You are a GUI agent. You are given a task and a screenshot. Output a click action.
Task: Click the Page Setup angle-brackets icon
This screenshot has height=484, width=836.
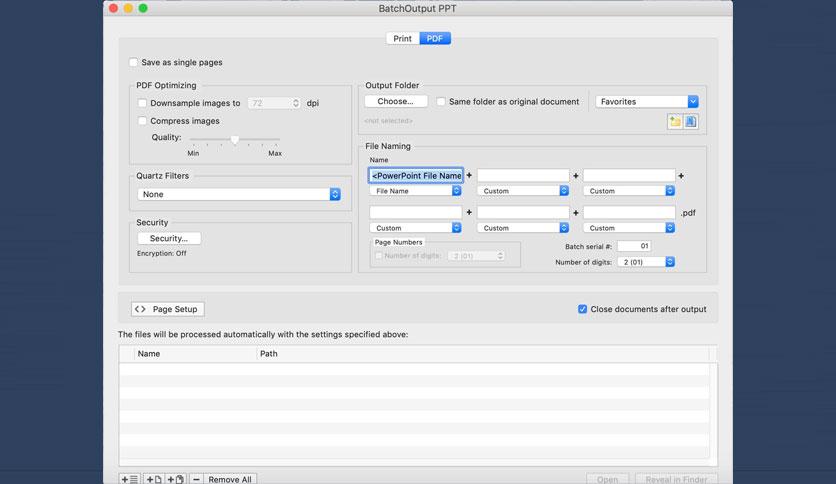point(140,309)
